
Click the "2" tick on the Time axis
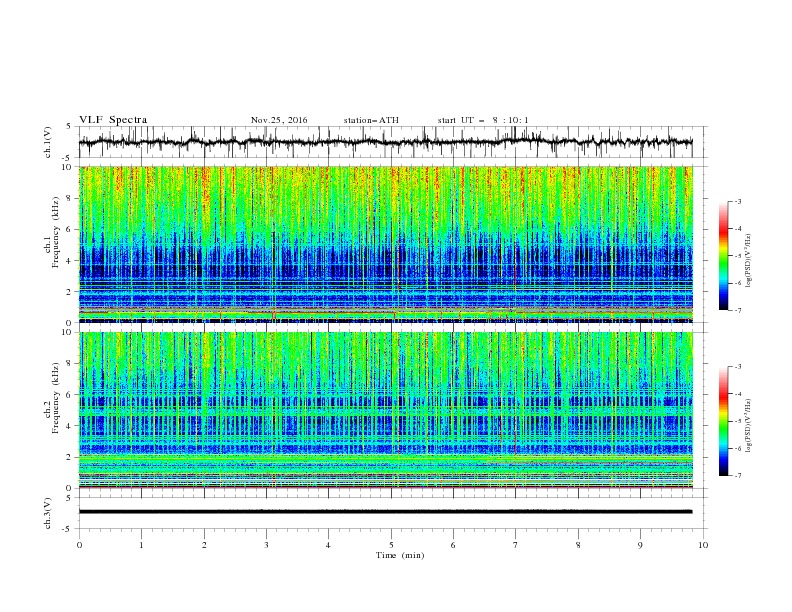pyautogui.click(x=204, y=545)
